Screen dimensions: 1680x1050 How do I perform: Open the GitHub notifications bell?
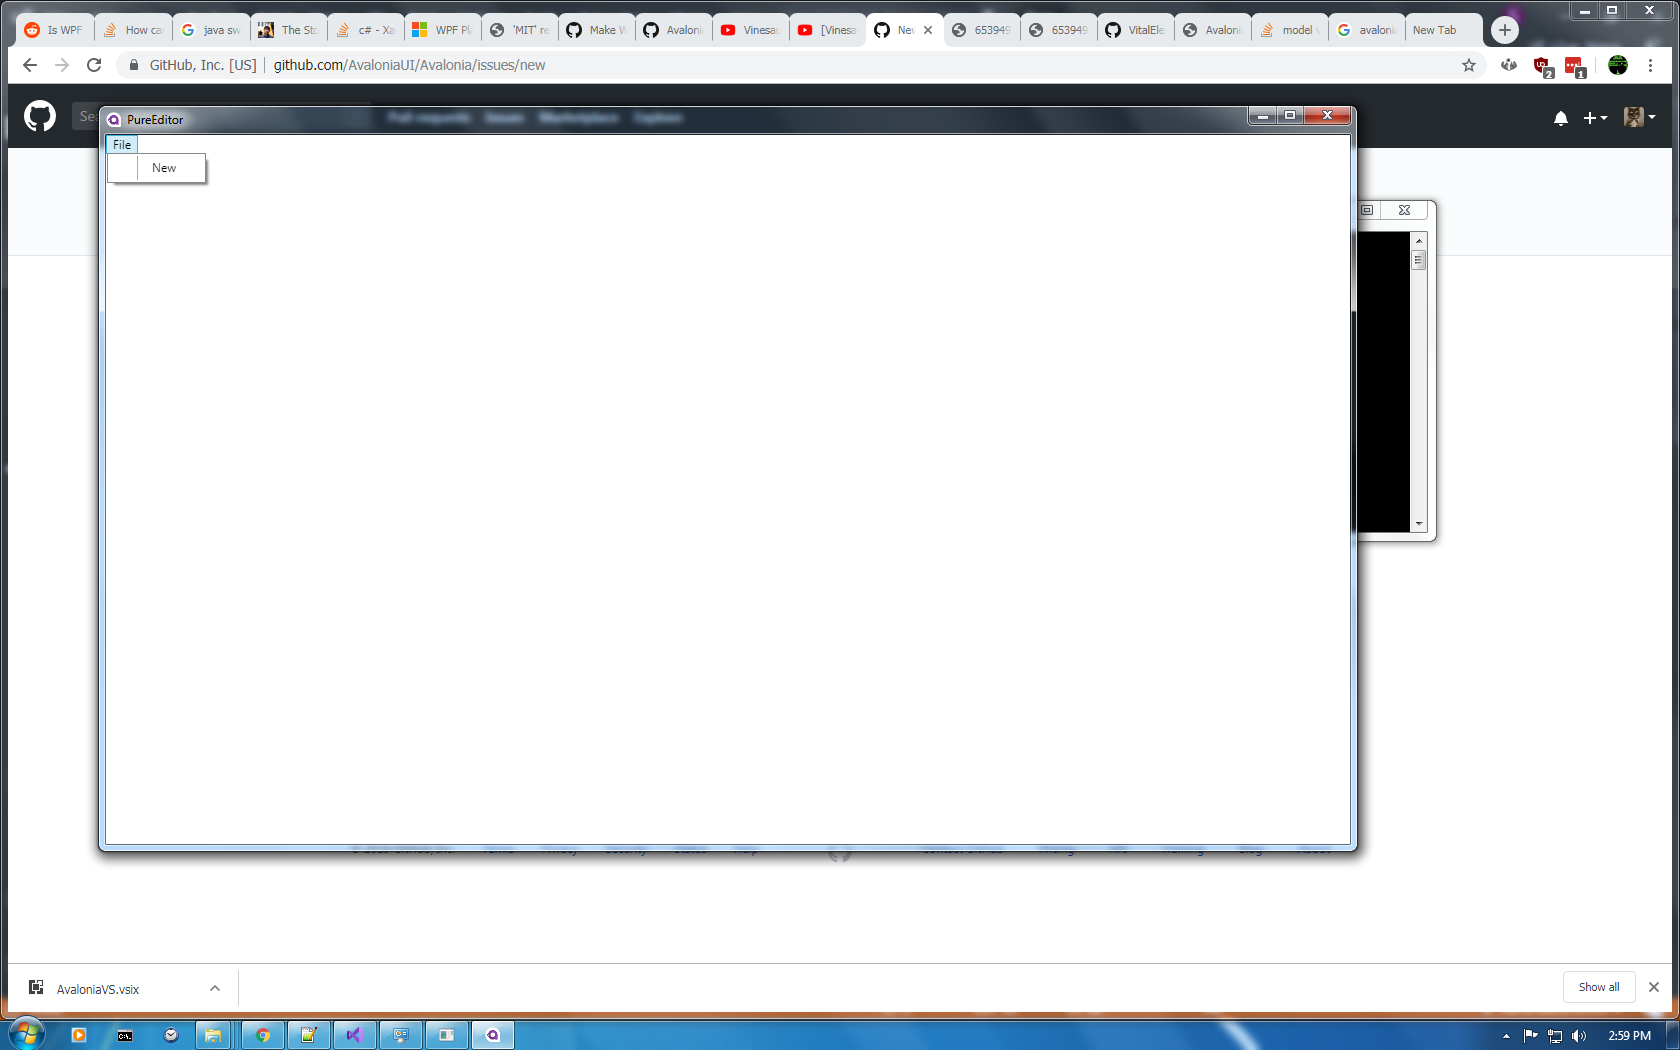click(1561, 118)
